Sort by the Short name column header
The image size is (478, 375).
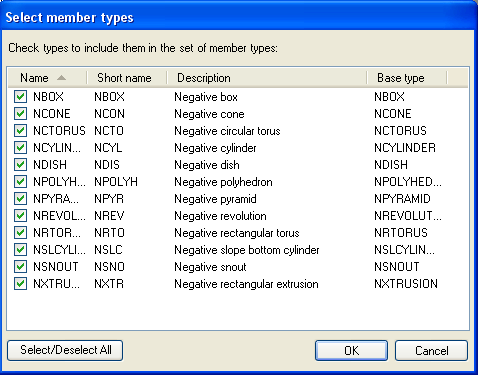pyautogui.click(x=127, y=78)
